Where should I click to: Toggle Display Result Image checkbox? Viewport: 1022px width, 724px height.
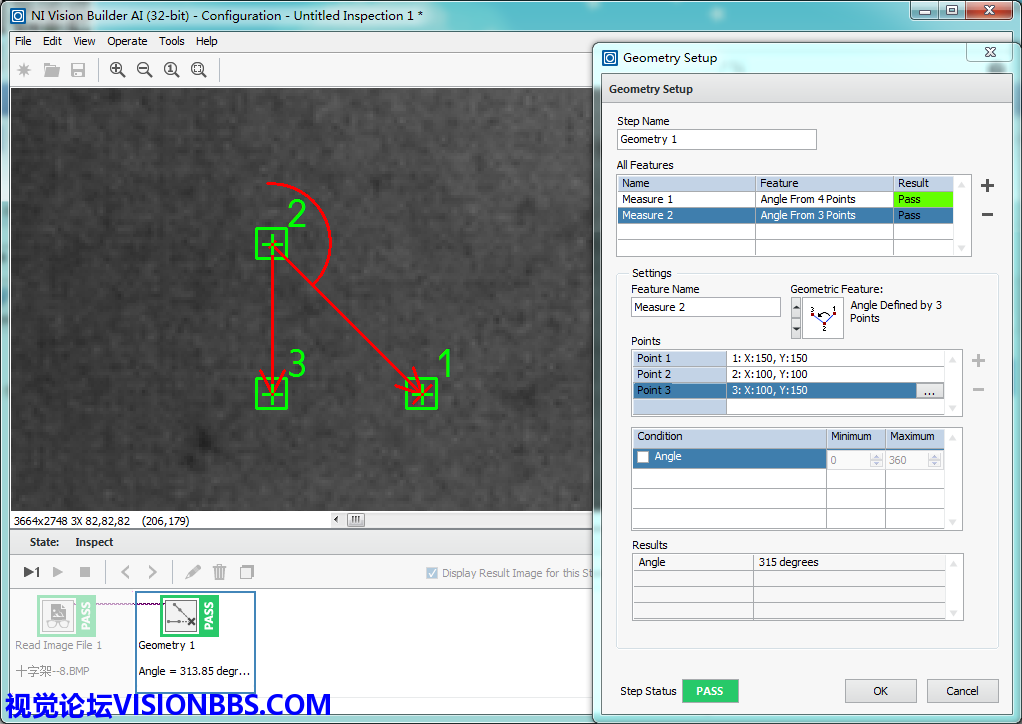(432, 573)
